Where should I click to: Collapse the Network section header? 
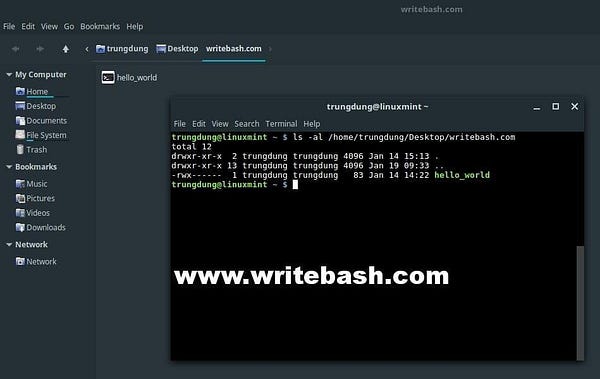click(9, 245)
